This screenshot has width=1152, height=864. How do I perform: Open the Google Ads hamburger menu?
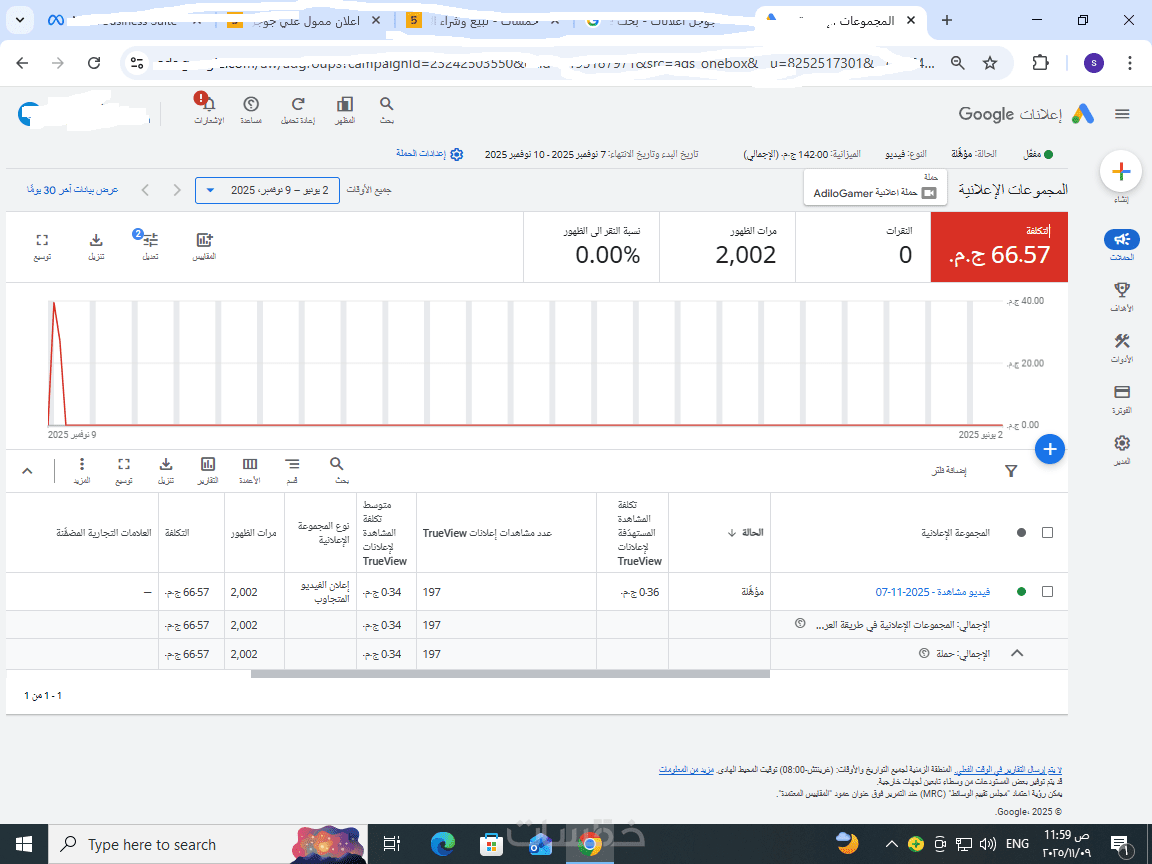coord(1122,114)
